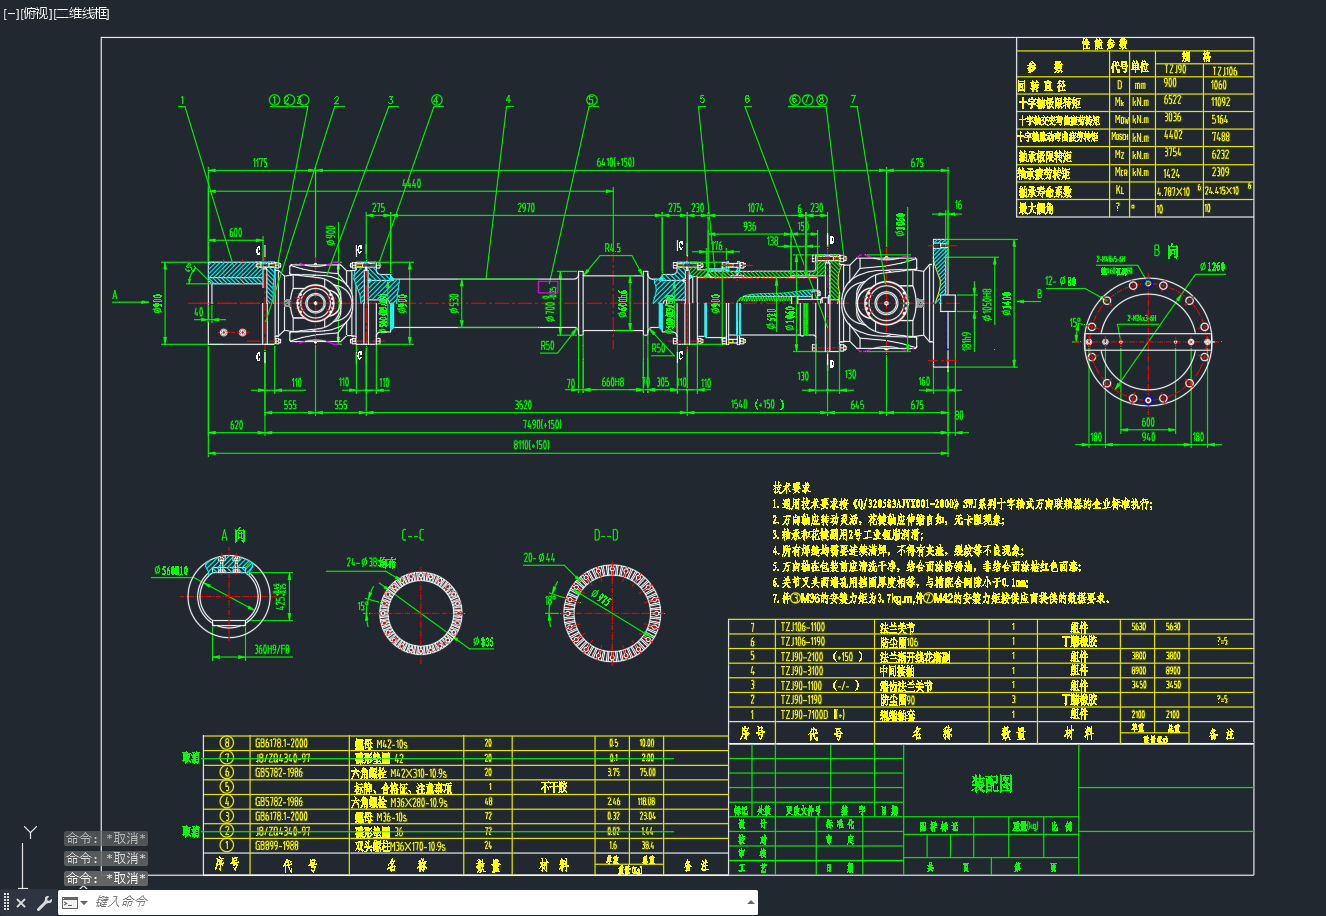Image resolution: width=1326 pixels, height=916 pixels.
Task: Select the Ø1260 dimension in B向 view
Action: coord(1212,267)
